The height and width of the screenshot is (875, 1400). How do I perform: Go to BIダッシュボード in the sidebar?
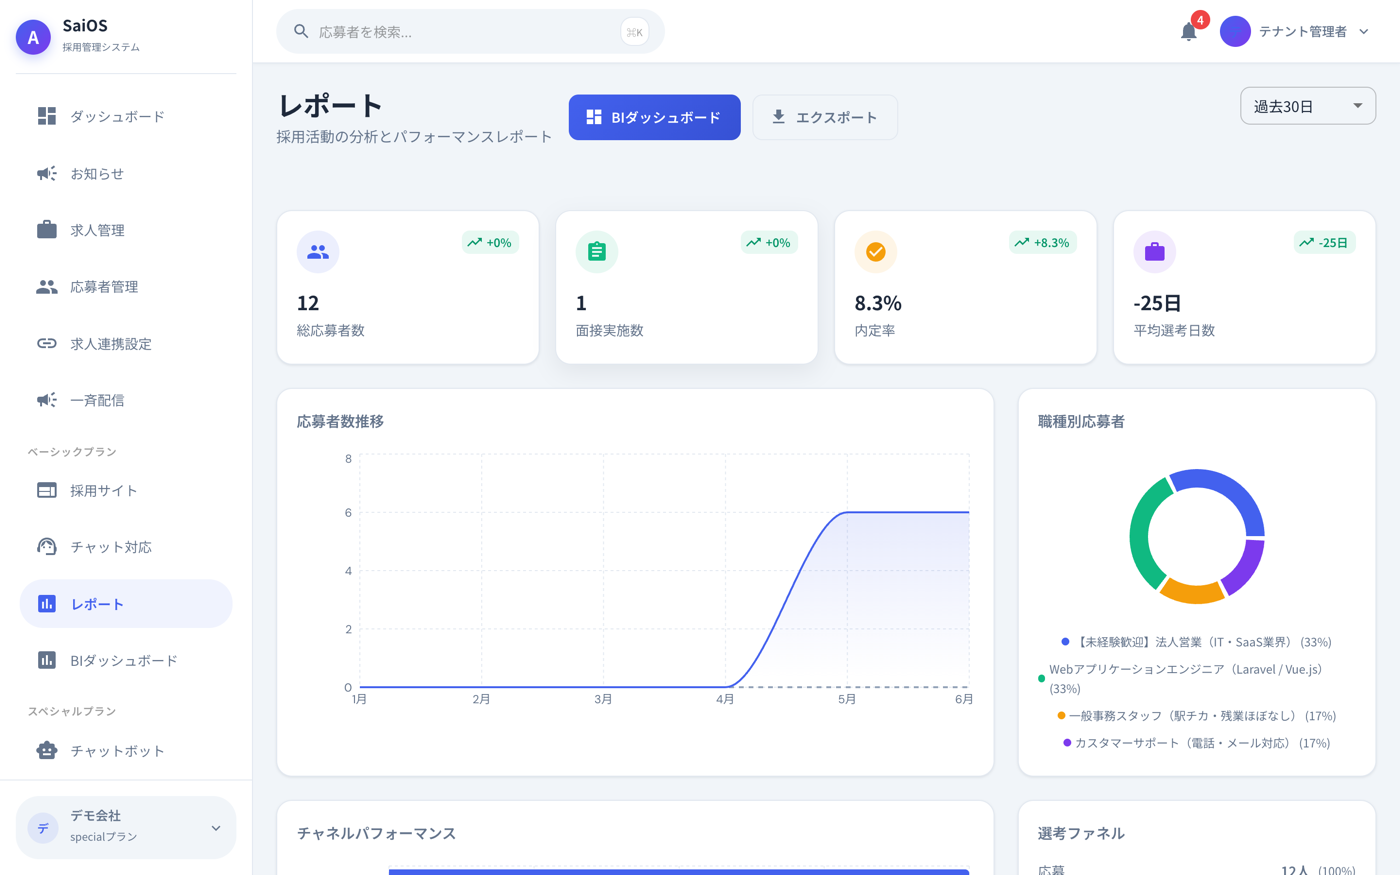[126, 660]
